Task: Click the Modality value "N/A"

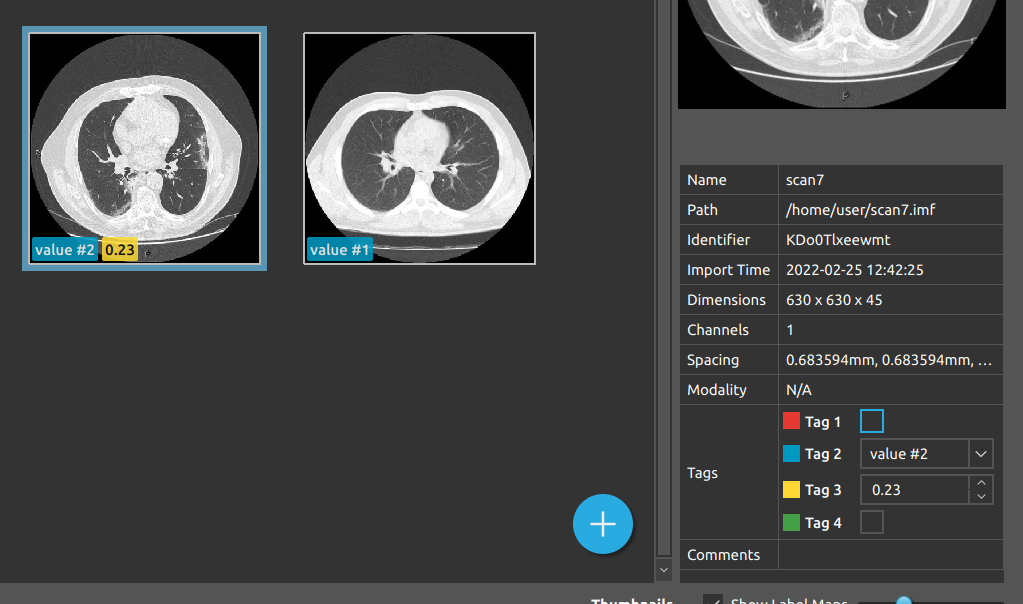Action: pos(799,390)
